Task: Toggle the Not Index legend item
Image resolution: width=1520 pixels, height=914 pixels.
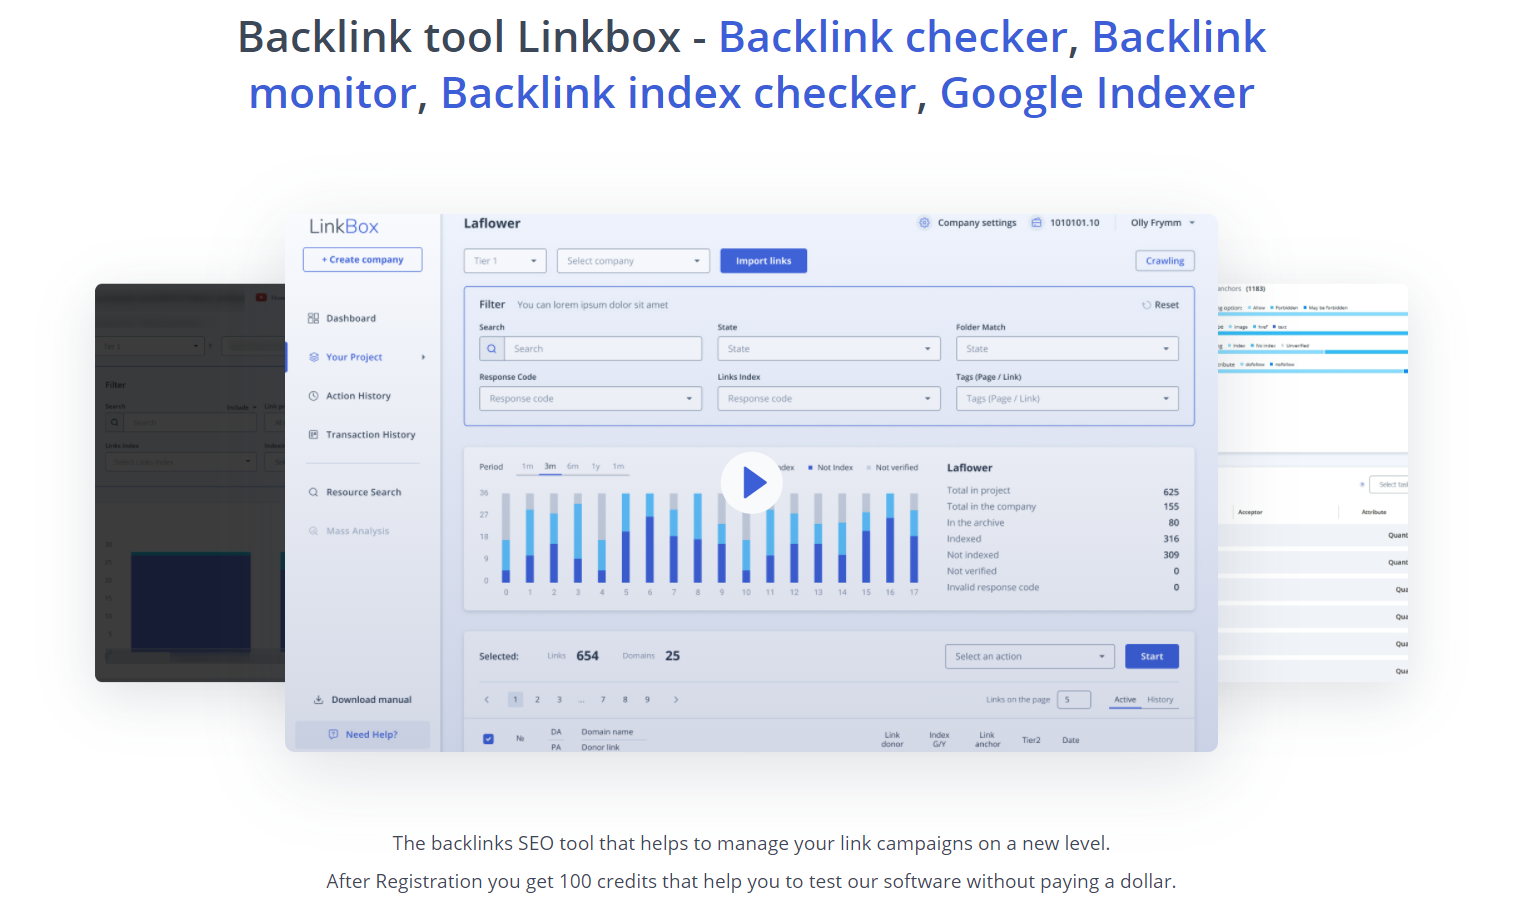Action: click(x=831, y=466)
